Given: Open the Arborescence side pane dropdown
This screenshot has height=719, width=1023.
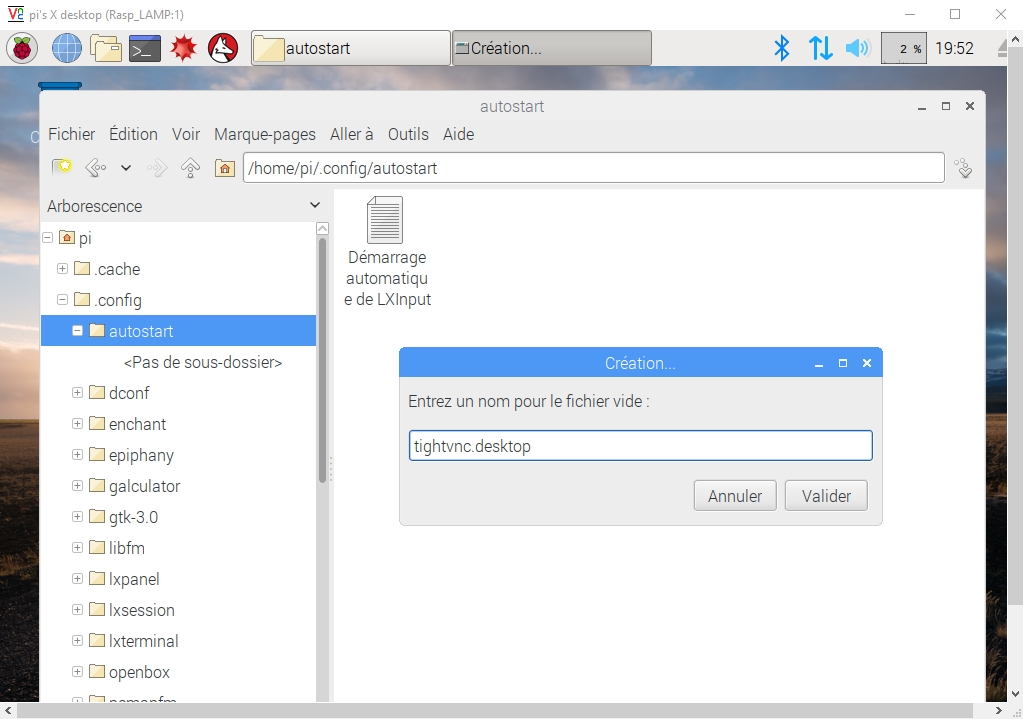Looking at the screenshot, I should pos(314,206).
